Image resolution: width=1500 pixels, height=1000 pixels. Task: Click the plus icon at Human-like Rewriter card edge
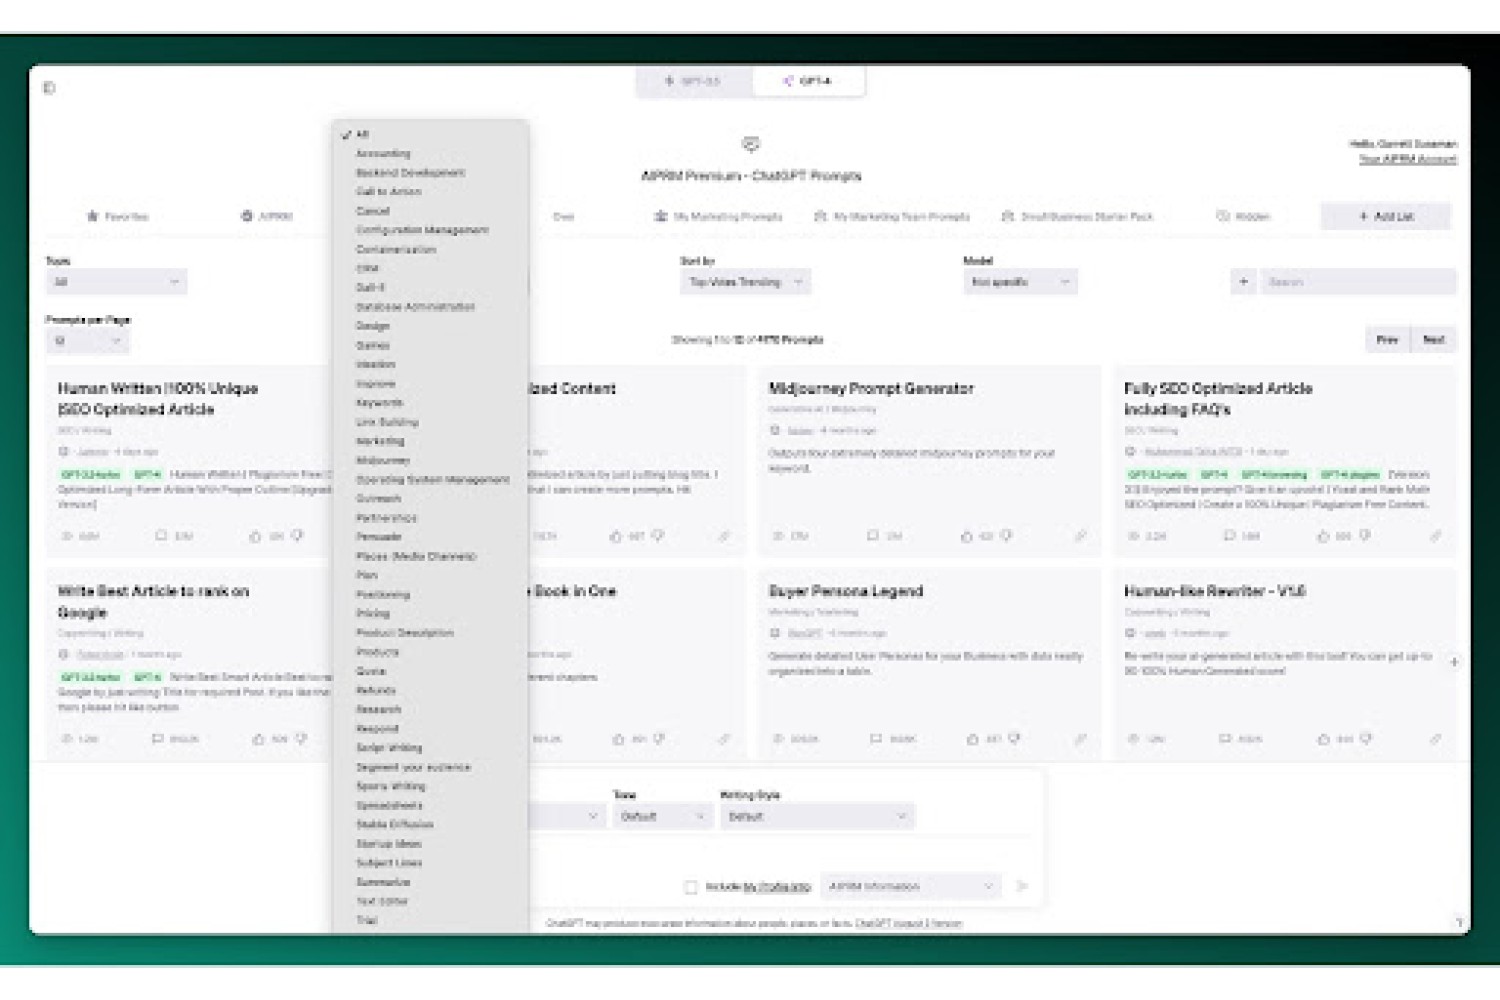tap(1454, 662)
